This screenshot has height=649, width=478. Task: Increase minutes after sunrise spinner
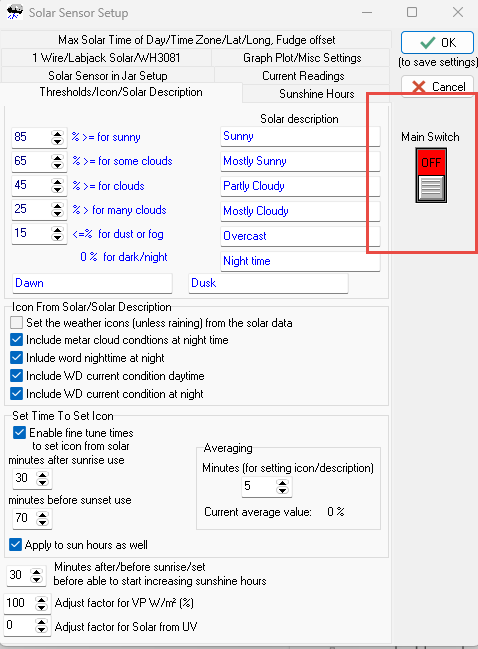click(43, 475)
